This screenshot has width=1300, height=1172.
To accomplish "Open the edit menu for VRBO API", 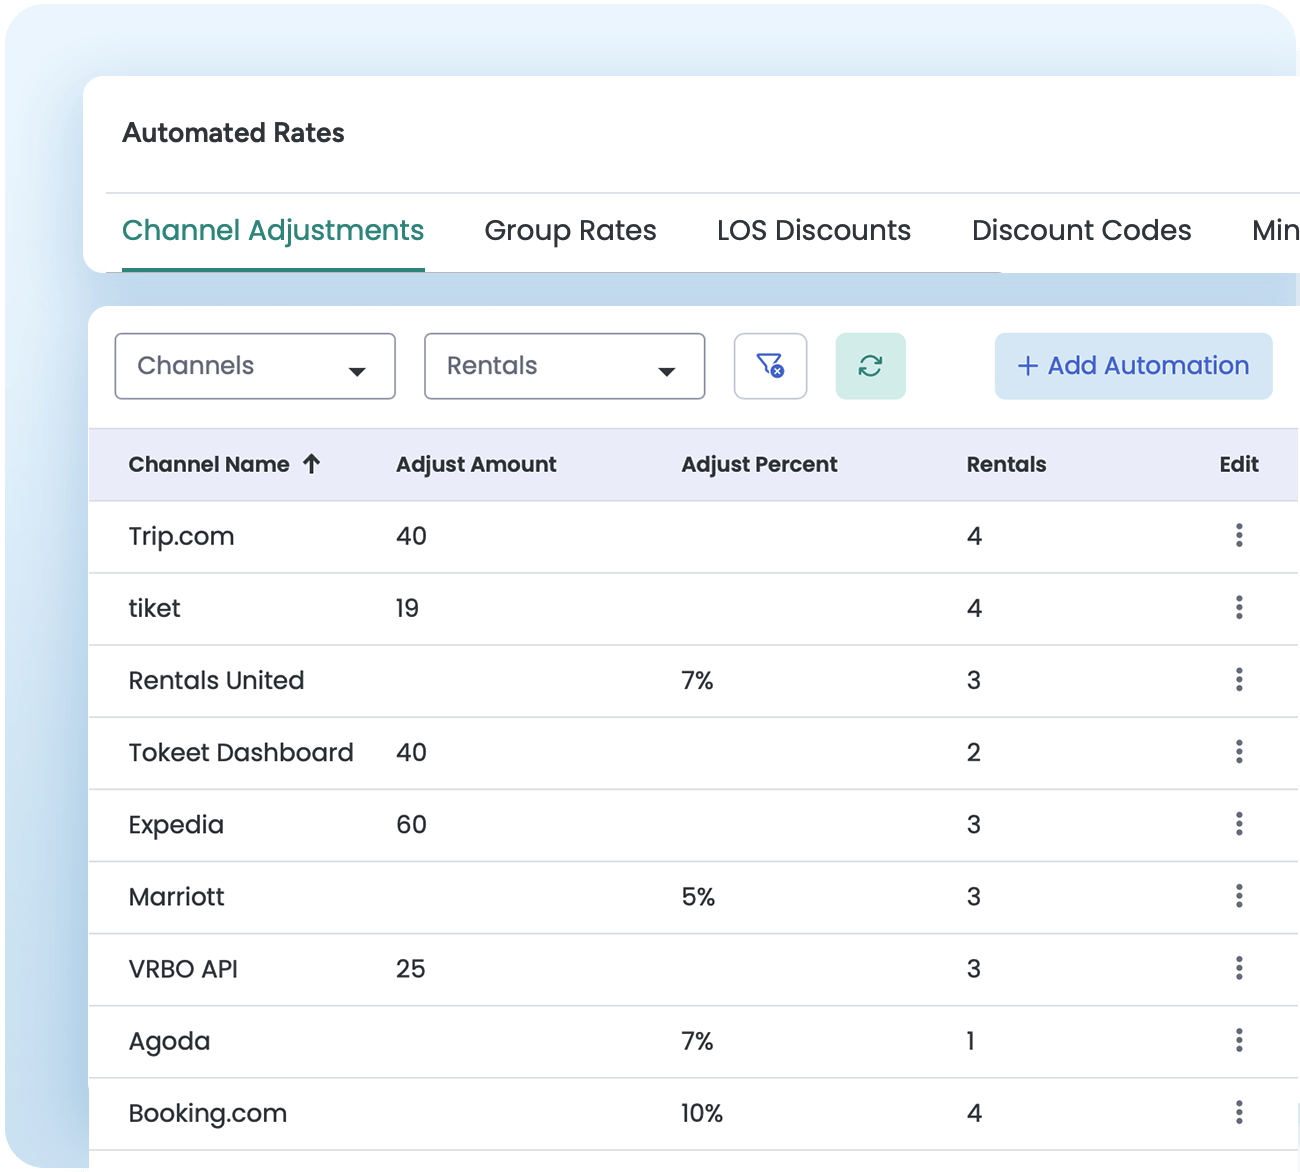I will pos(1239,968).
